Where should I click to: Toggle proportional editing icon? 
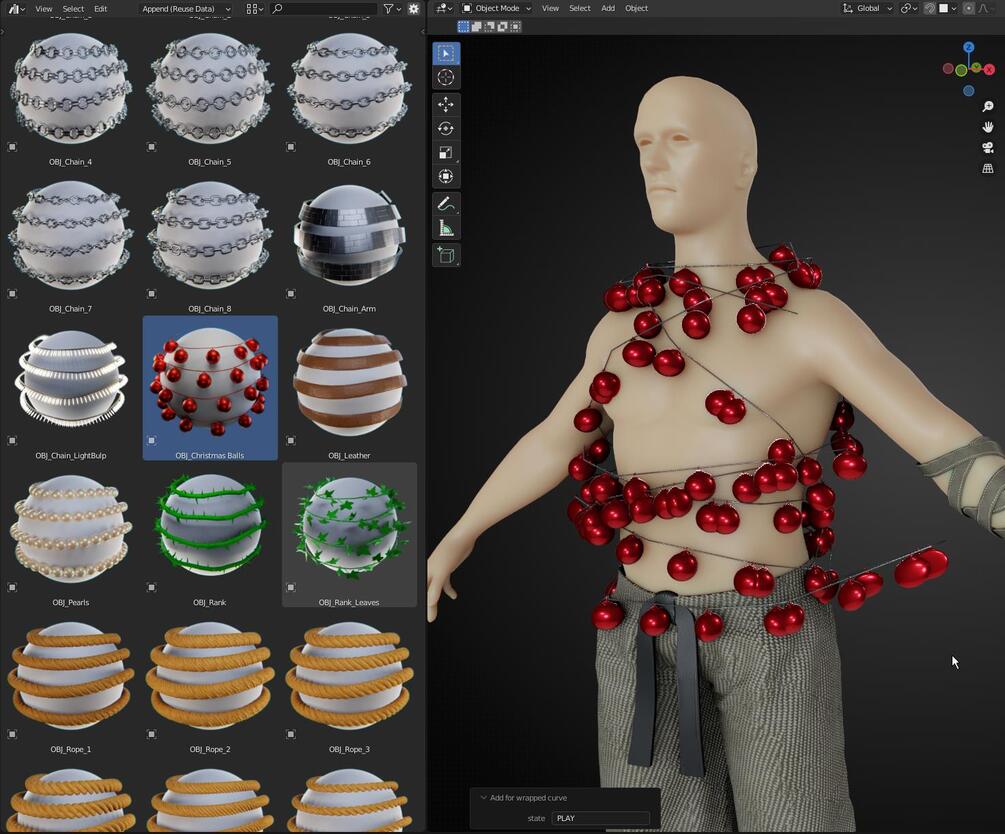click(968, 8)
